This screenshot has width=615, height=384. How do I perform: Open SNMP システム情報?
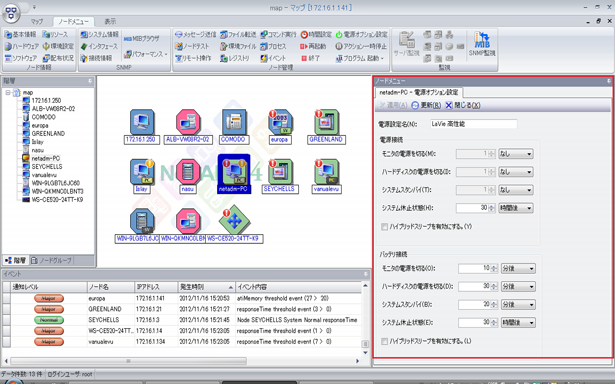(100, 35)
